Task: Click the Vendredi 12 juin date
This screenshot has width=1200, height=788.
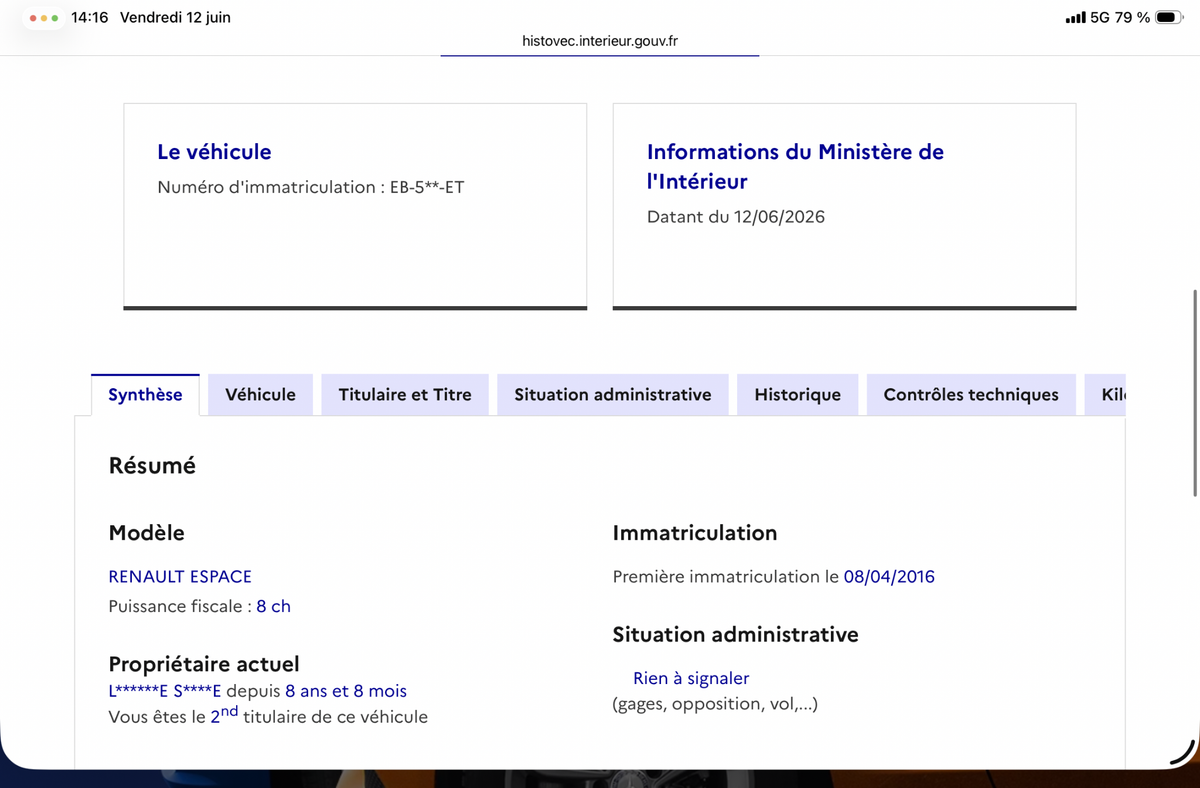Action: click(175, 17)
